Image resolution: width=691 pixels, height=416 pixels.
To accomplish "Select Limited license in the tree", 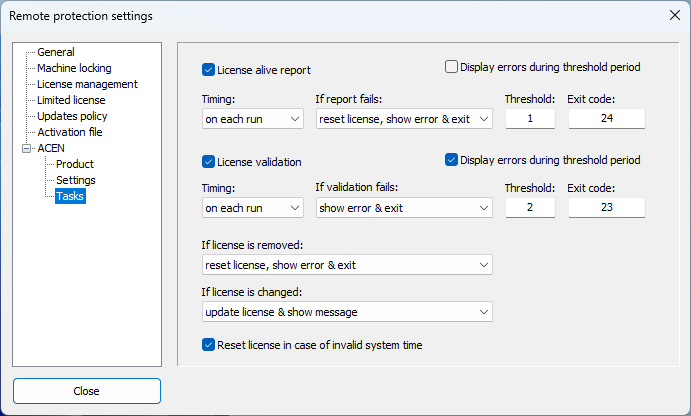I will click(x=71, y=100).
